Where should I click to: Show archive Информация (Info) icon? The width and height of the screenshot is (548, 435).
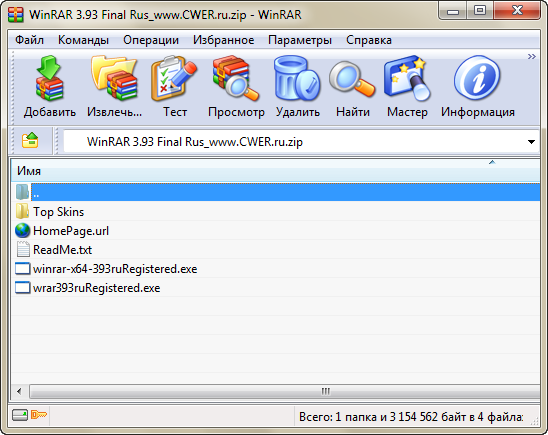477,78
